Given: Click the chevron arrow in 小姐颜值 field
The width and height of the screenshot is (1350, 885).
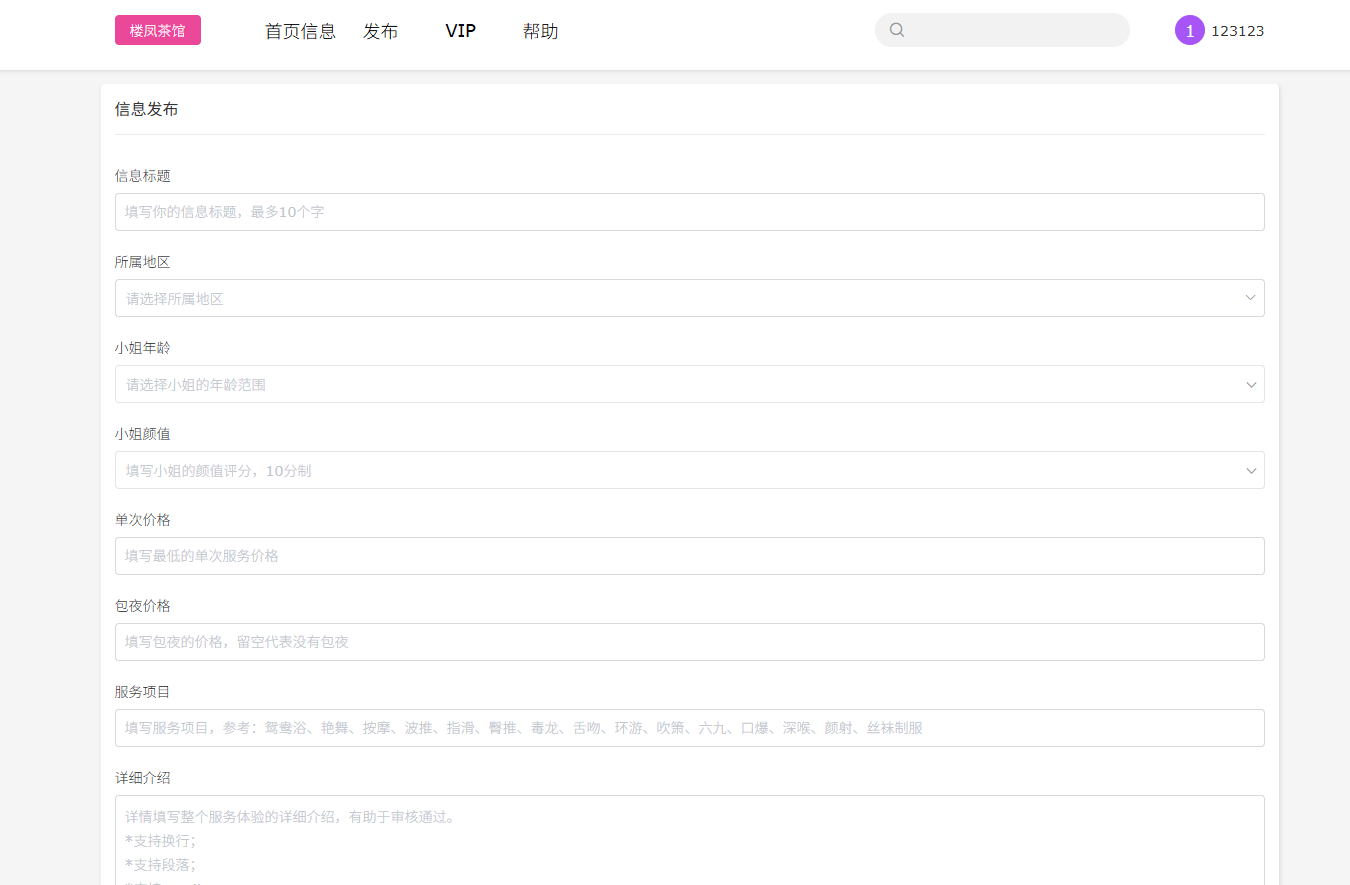Looking at the screenshot, I should pos(1250,470).
